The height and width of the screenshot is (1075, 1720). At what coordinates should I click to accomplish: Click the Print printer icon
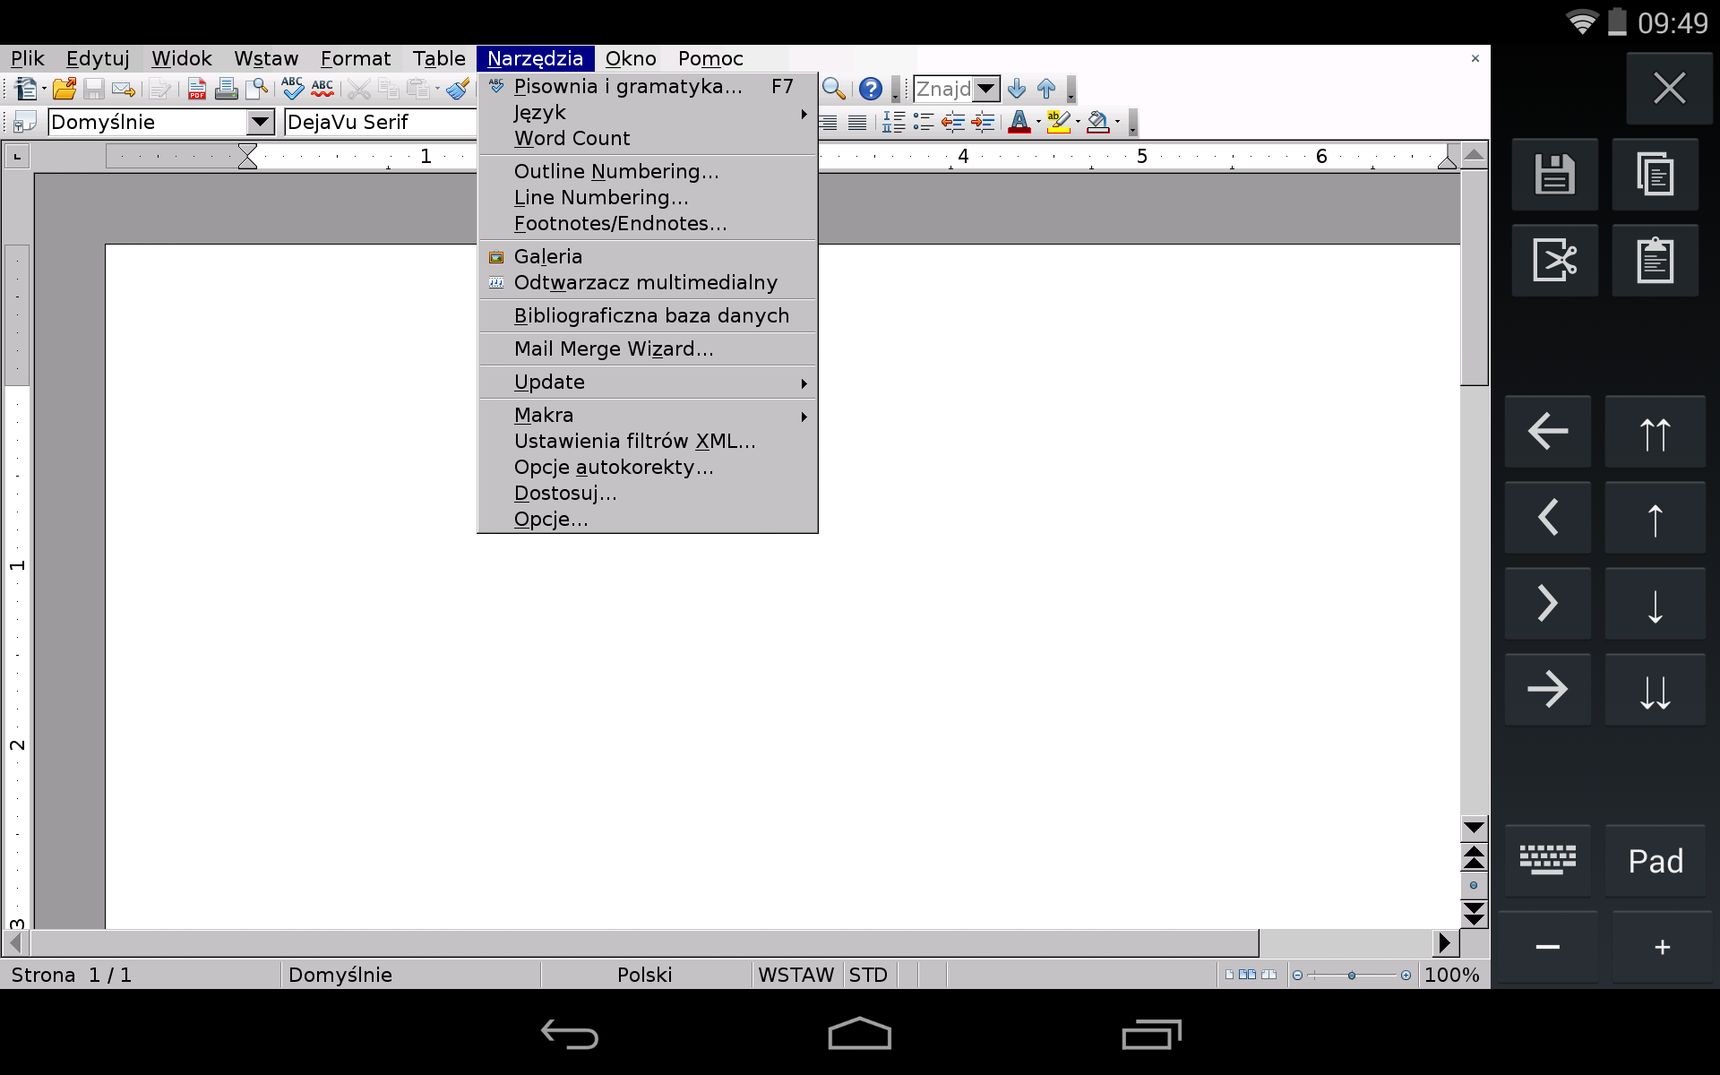coord(227,89)
